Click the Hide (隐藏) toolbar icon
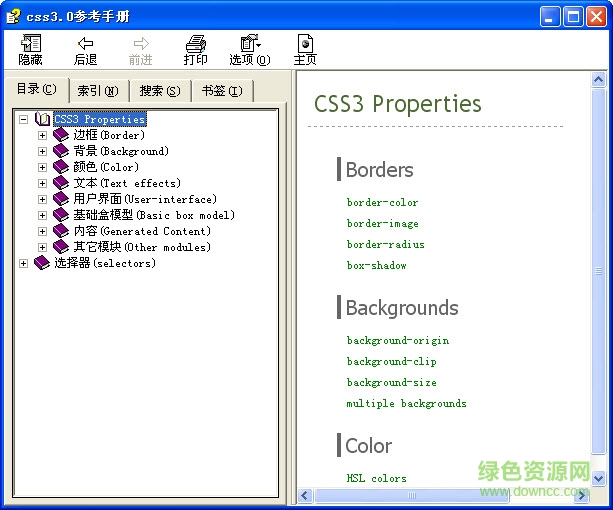The height and width of the screenshot is (510, 613). pyautogui.click(x=30, y=43)
